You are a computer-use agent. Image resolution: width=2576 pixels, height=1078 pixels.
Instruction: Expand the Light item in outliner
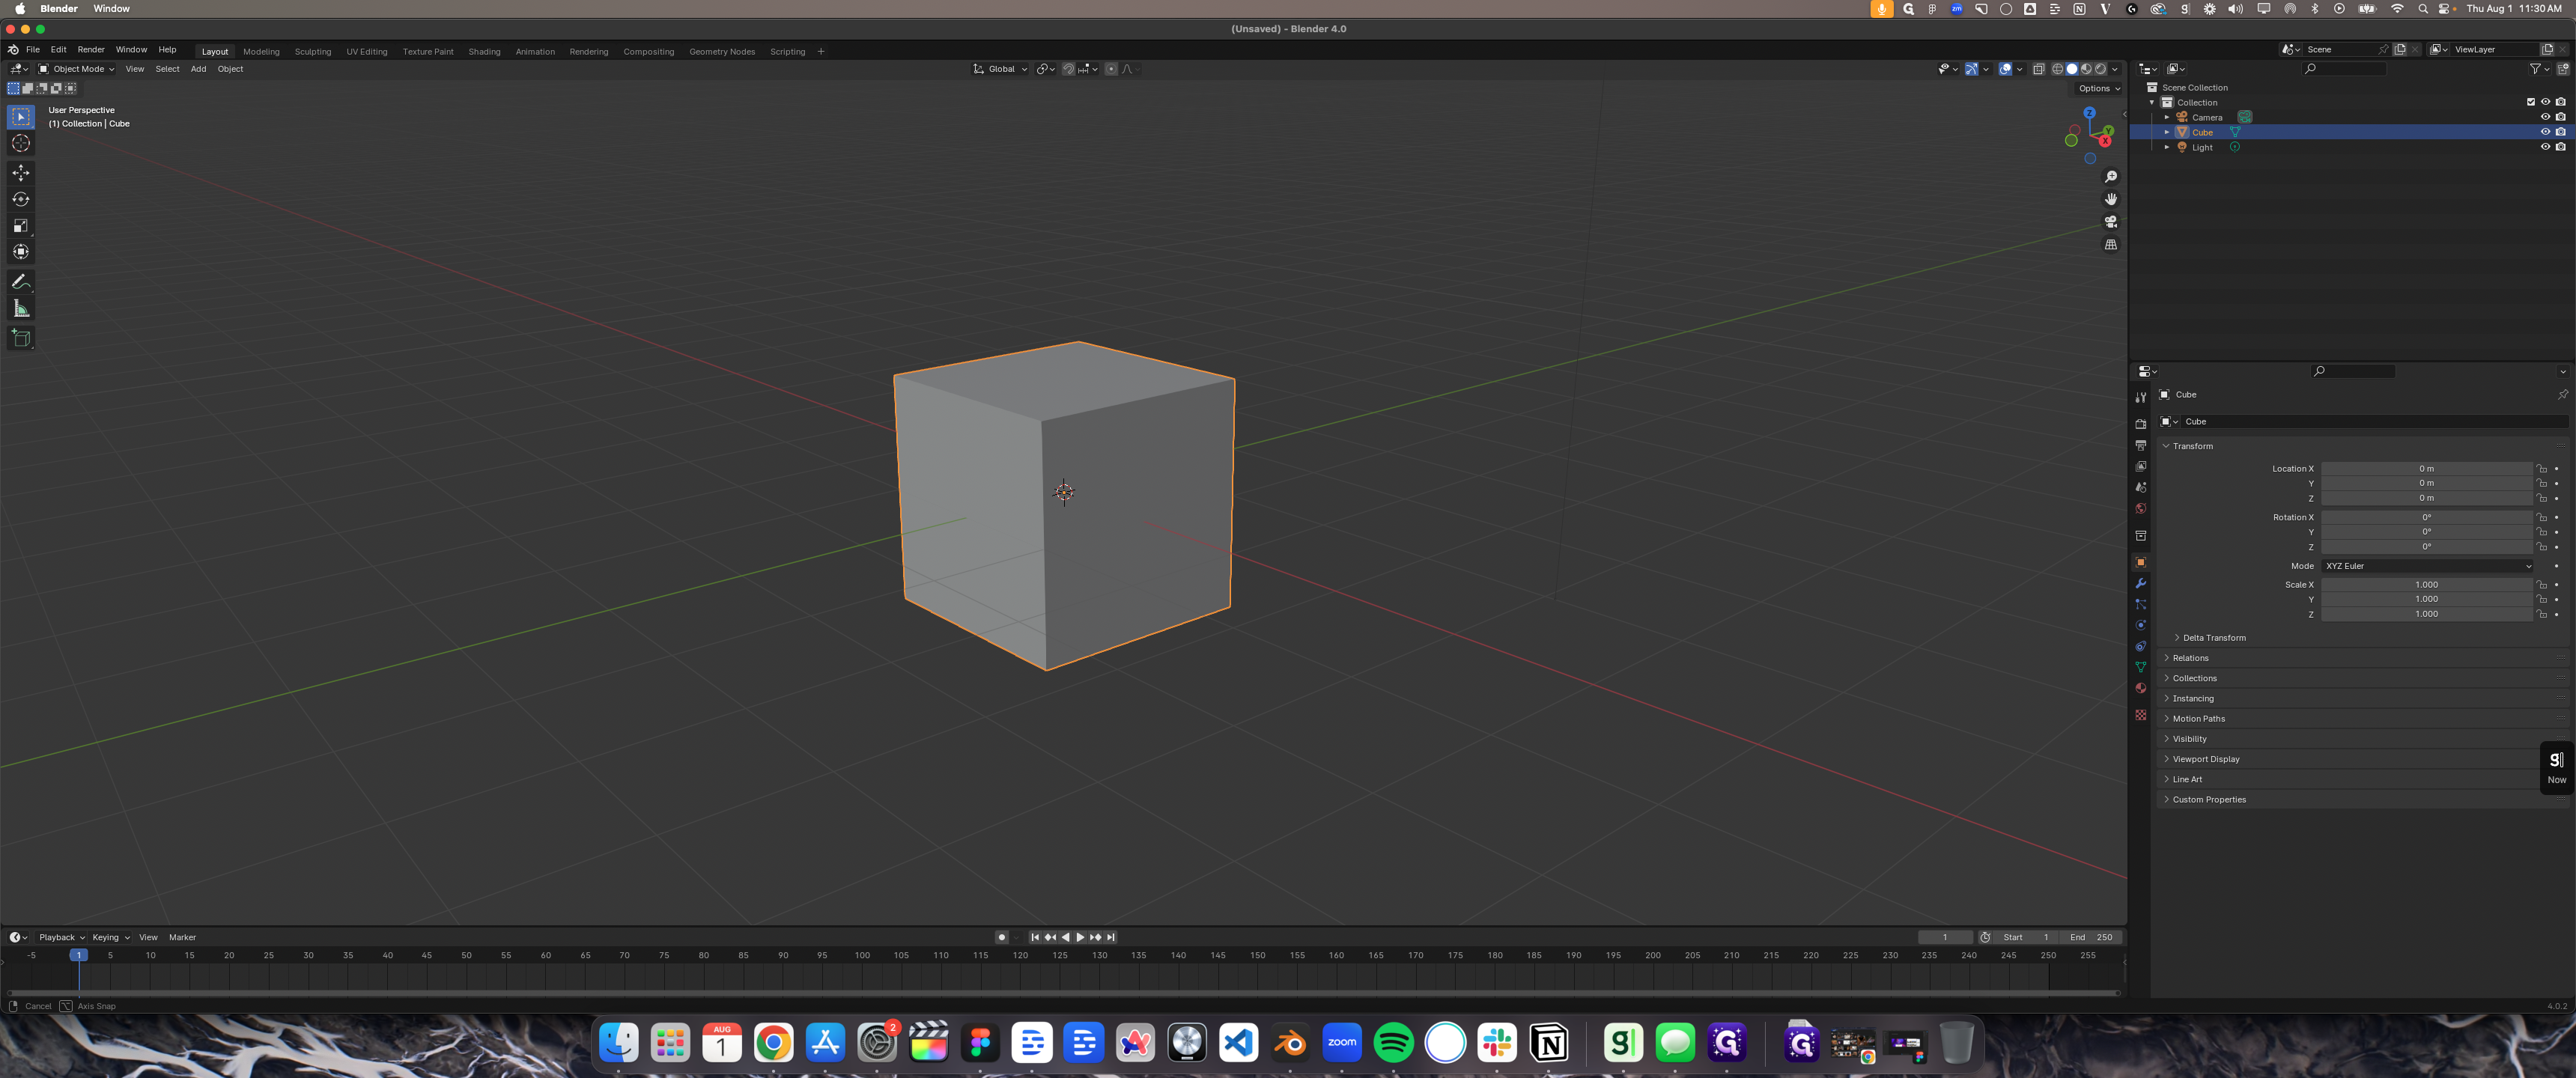2167,147
